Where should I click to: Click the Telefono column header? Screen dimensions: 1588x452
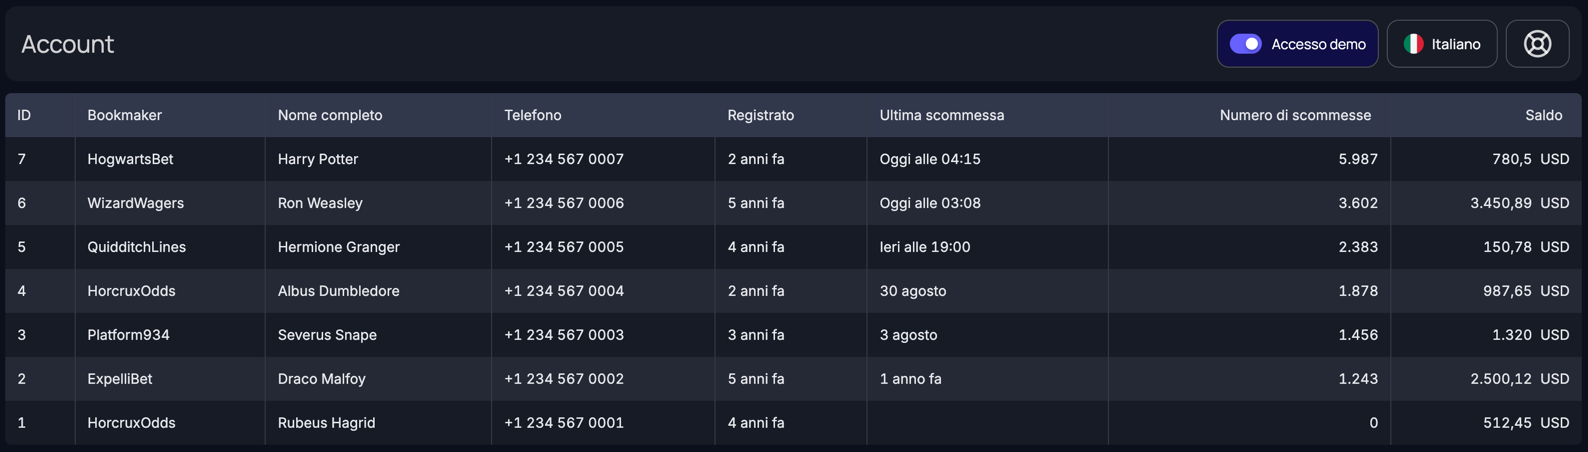point(532,115)
